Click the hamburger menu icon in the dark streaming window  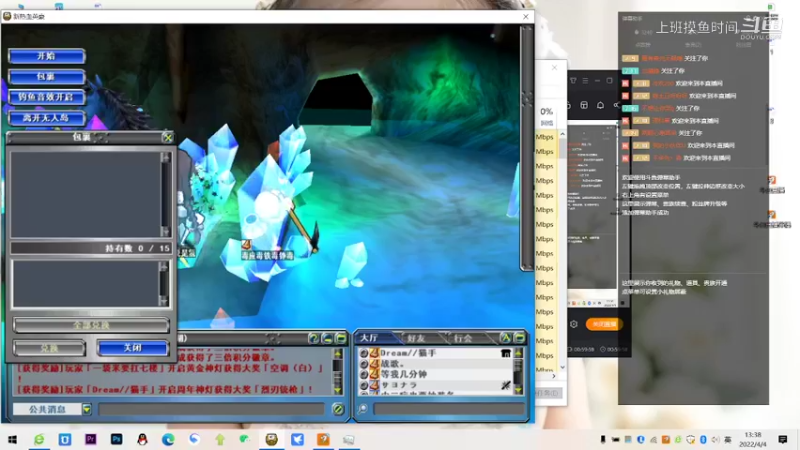585,81
